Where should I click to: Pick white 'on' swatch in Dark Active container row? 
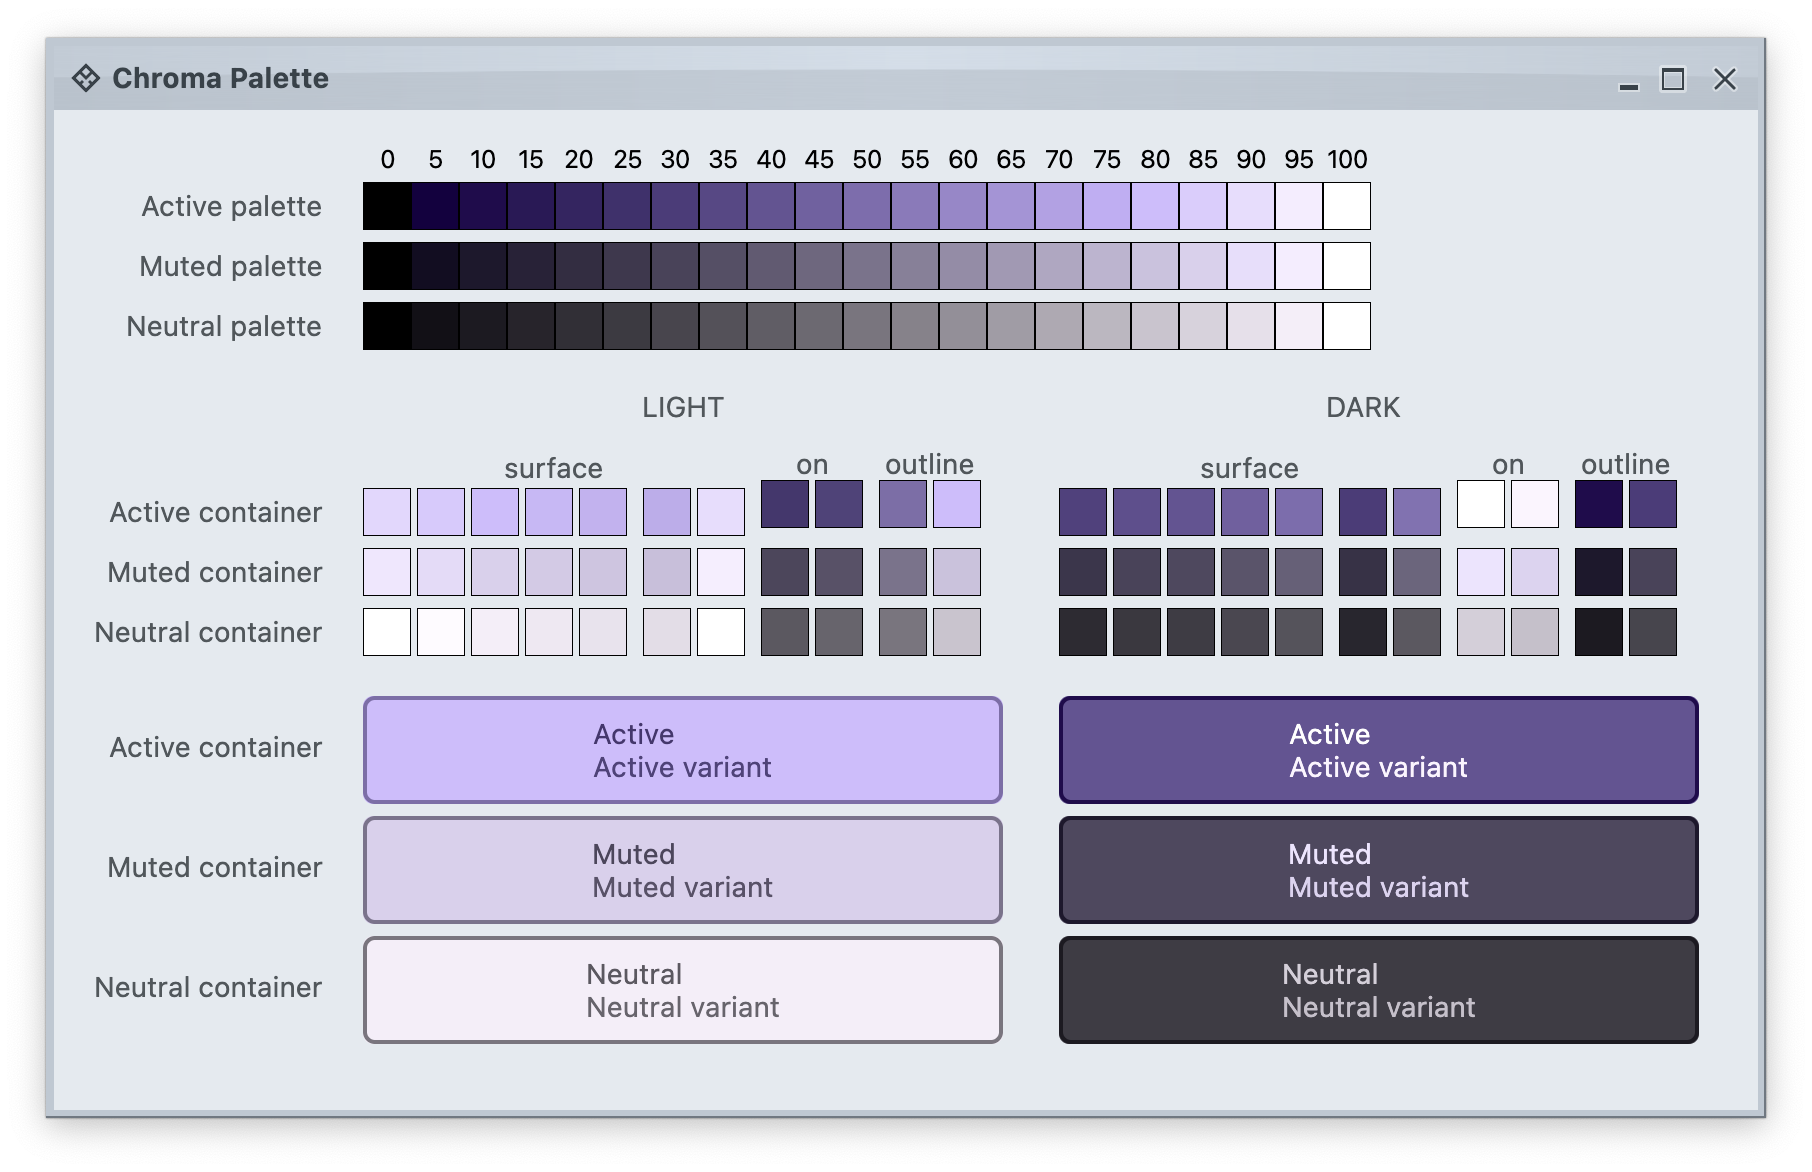click(x=1481, y=504)
